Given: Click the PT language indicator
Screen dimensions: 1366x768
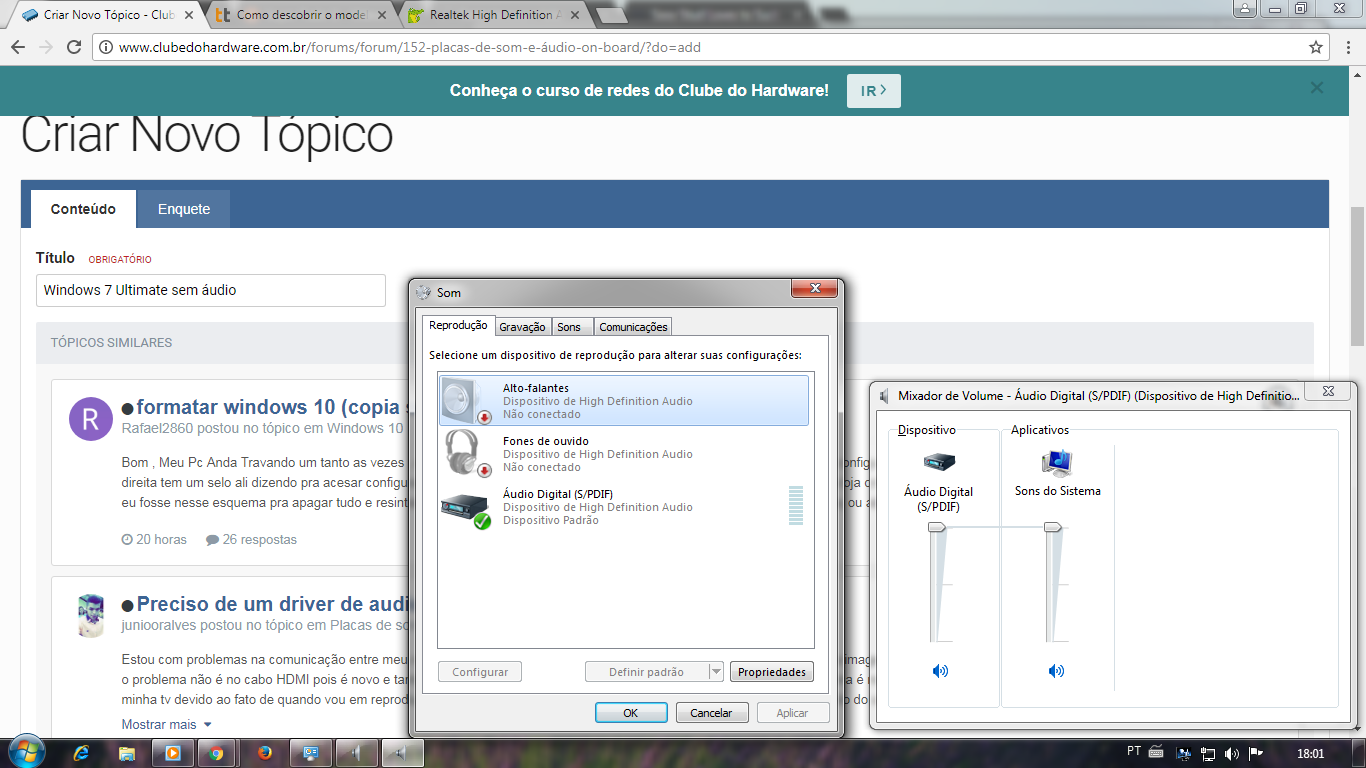Looking at the screenshot, I should tap(1134, 751).
